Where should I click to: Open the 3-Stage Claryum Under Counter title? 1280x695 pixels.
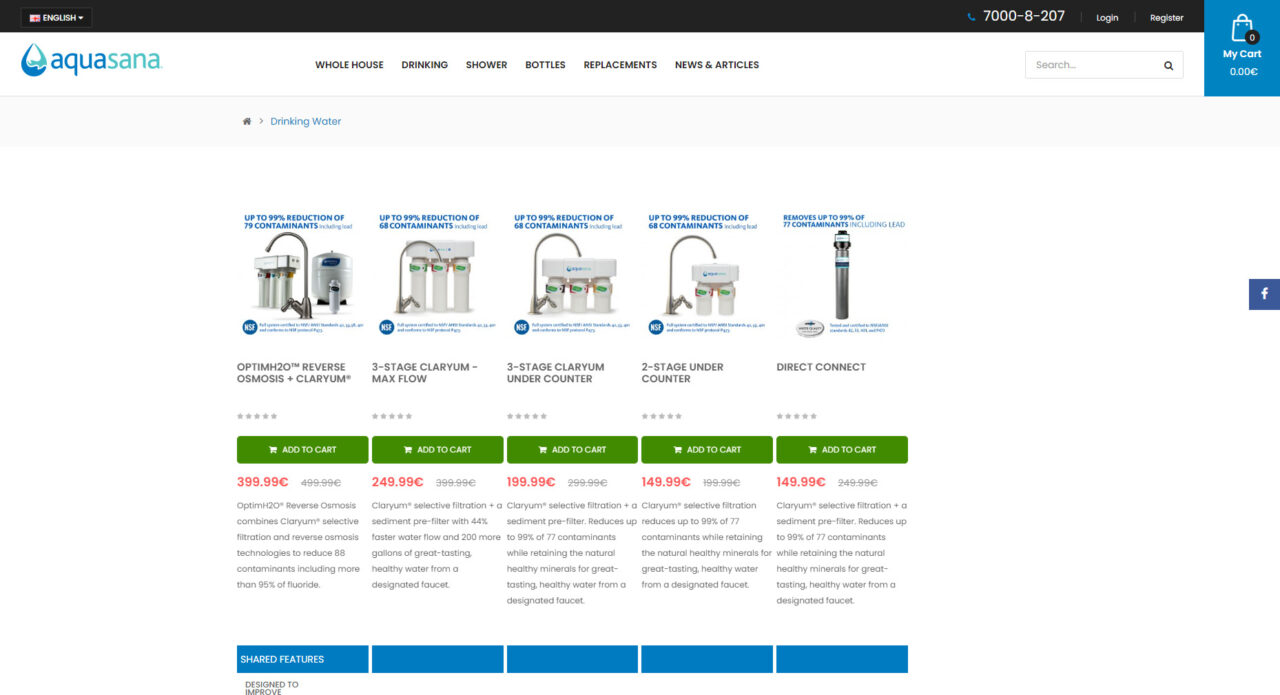[x=556, y=373]
